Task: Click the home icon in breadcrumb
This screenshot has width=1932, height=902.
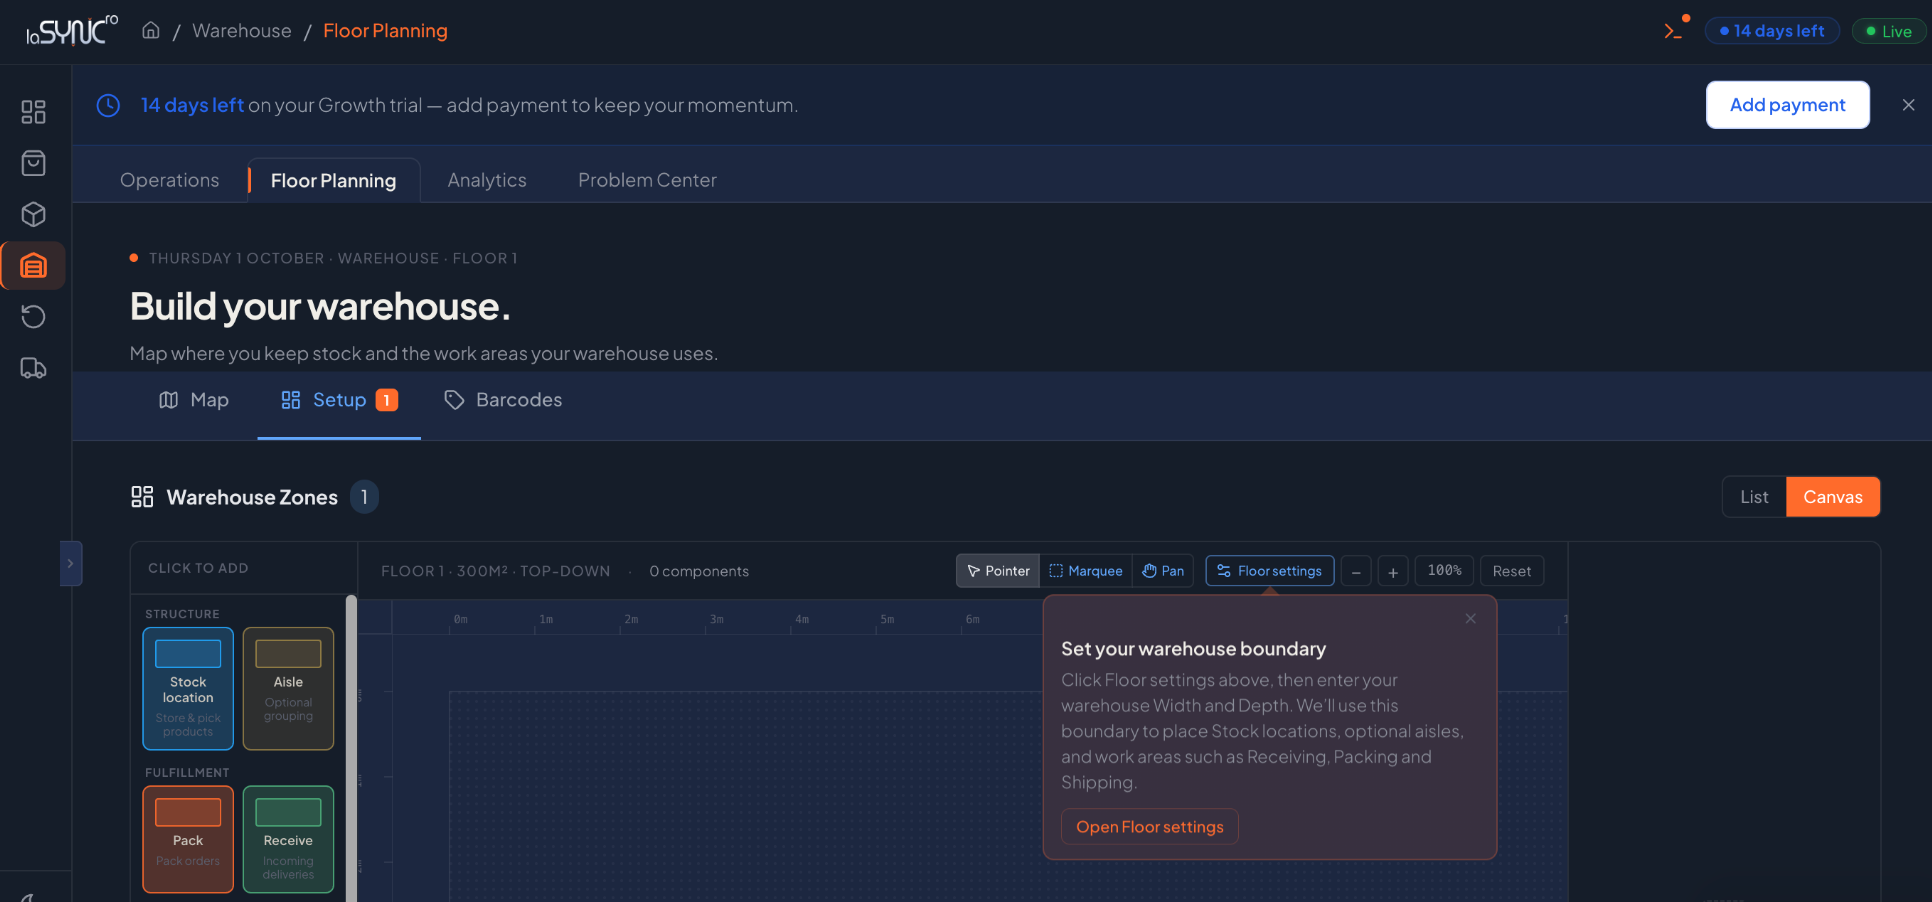Action: point(151,30)
